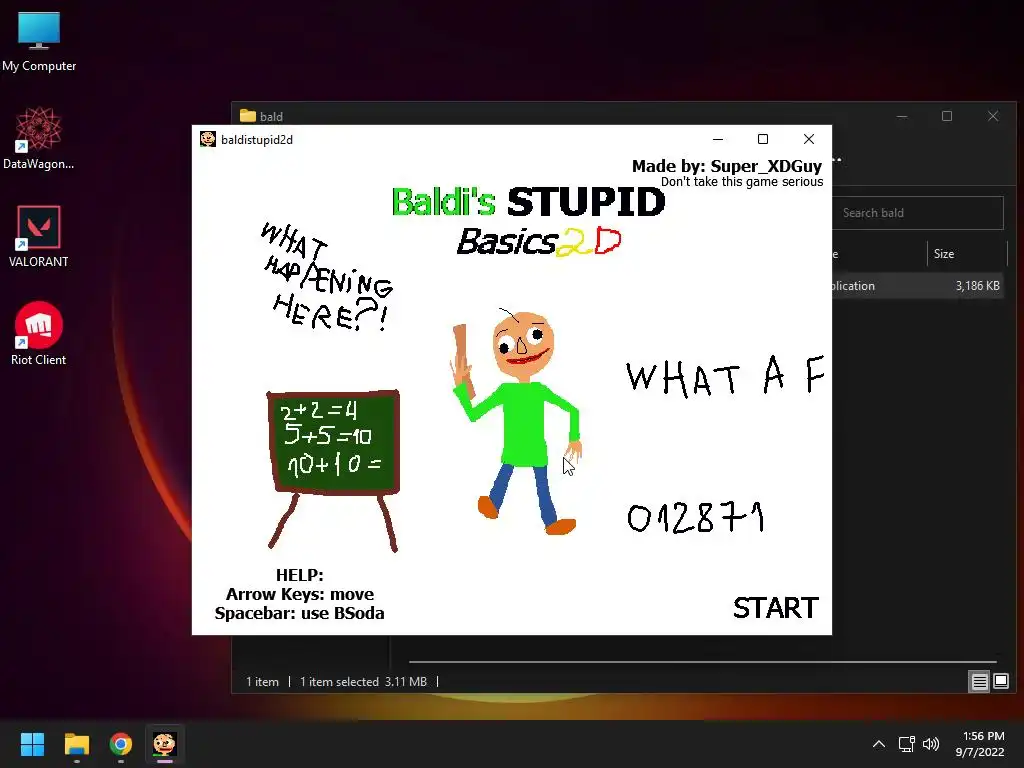Switch Explorer to large thumbnails view icon

click(x=1001, y=682)
